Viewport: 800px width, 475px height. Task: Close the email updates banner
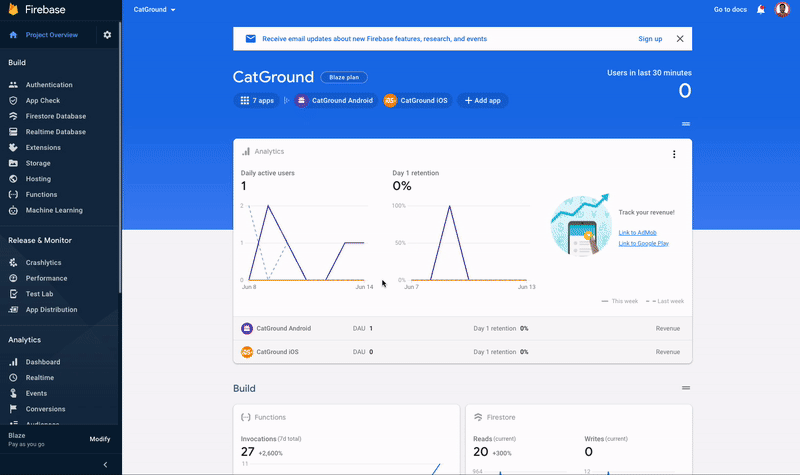[x=680, y=39]
